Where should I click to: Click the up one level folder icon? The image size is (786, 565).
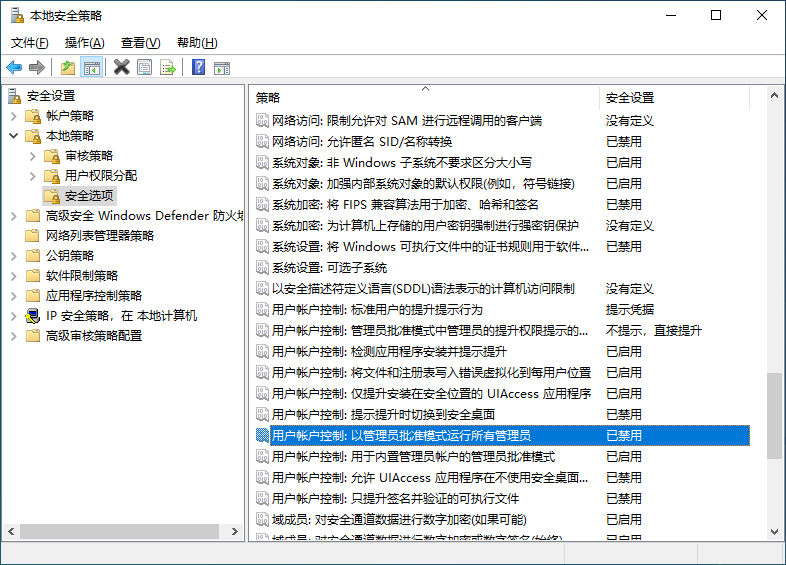[68, 67]
